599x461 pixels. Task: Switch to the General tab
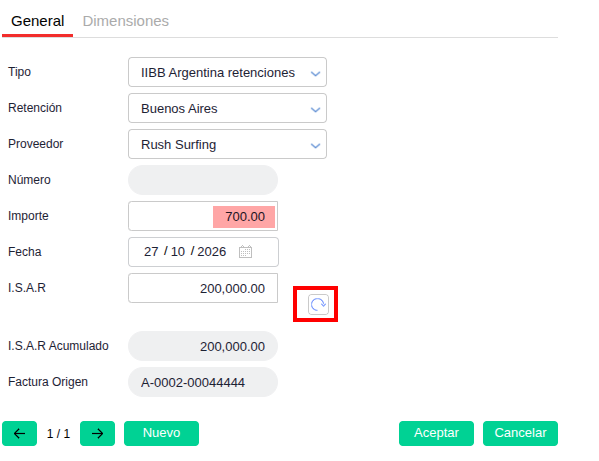[37, 21]
